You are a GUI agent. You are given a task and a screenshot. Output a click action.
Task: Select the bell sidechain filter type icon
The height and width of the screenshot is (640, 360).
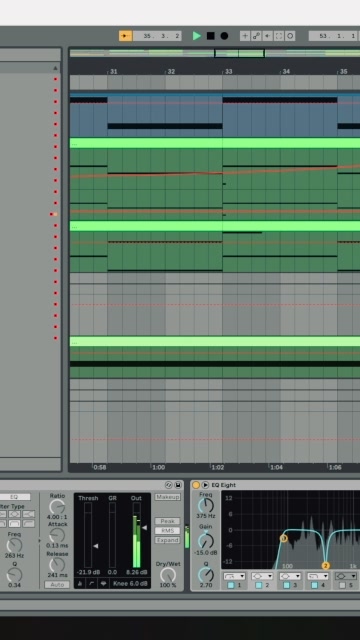15,514
